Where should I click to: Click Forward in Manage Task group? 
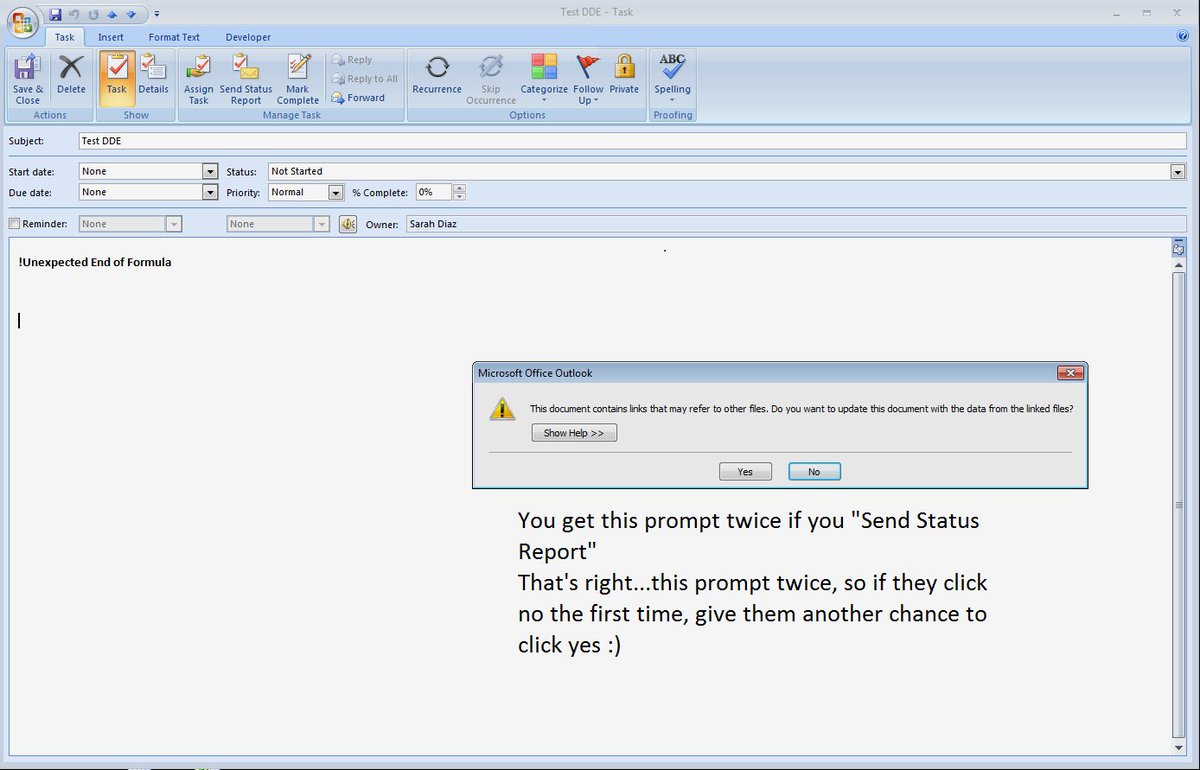[358, 98]
